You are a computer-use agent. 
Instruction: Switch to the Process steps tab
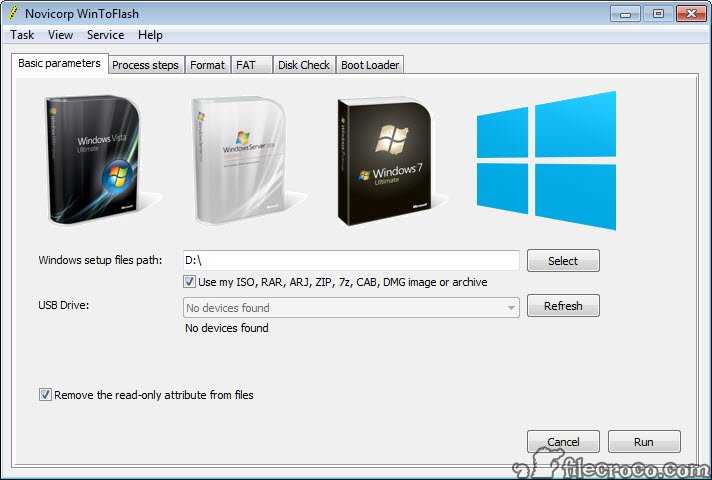pos(145,65)
